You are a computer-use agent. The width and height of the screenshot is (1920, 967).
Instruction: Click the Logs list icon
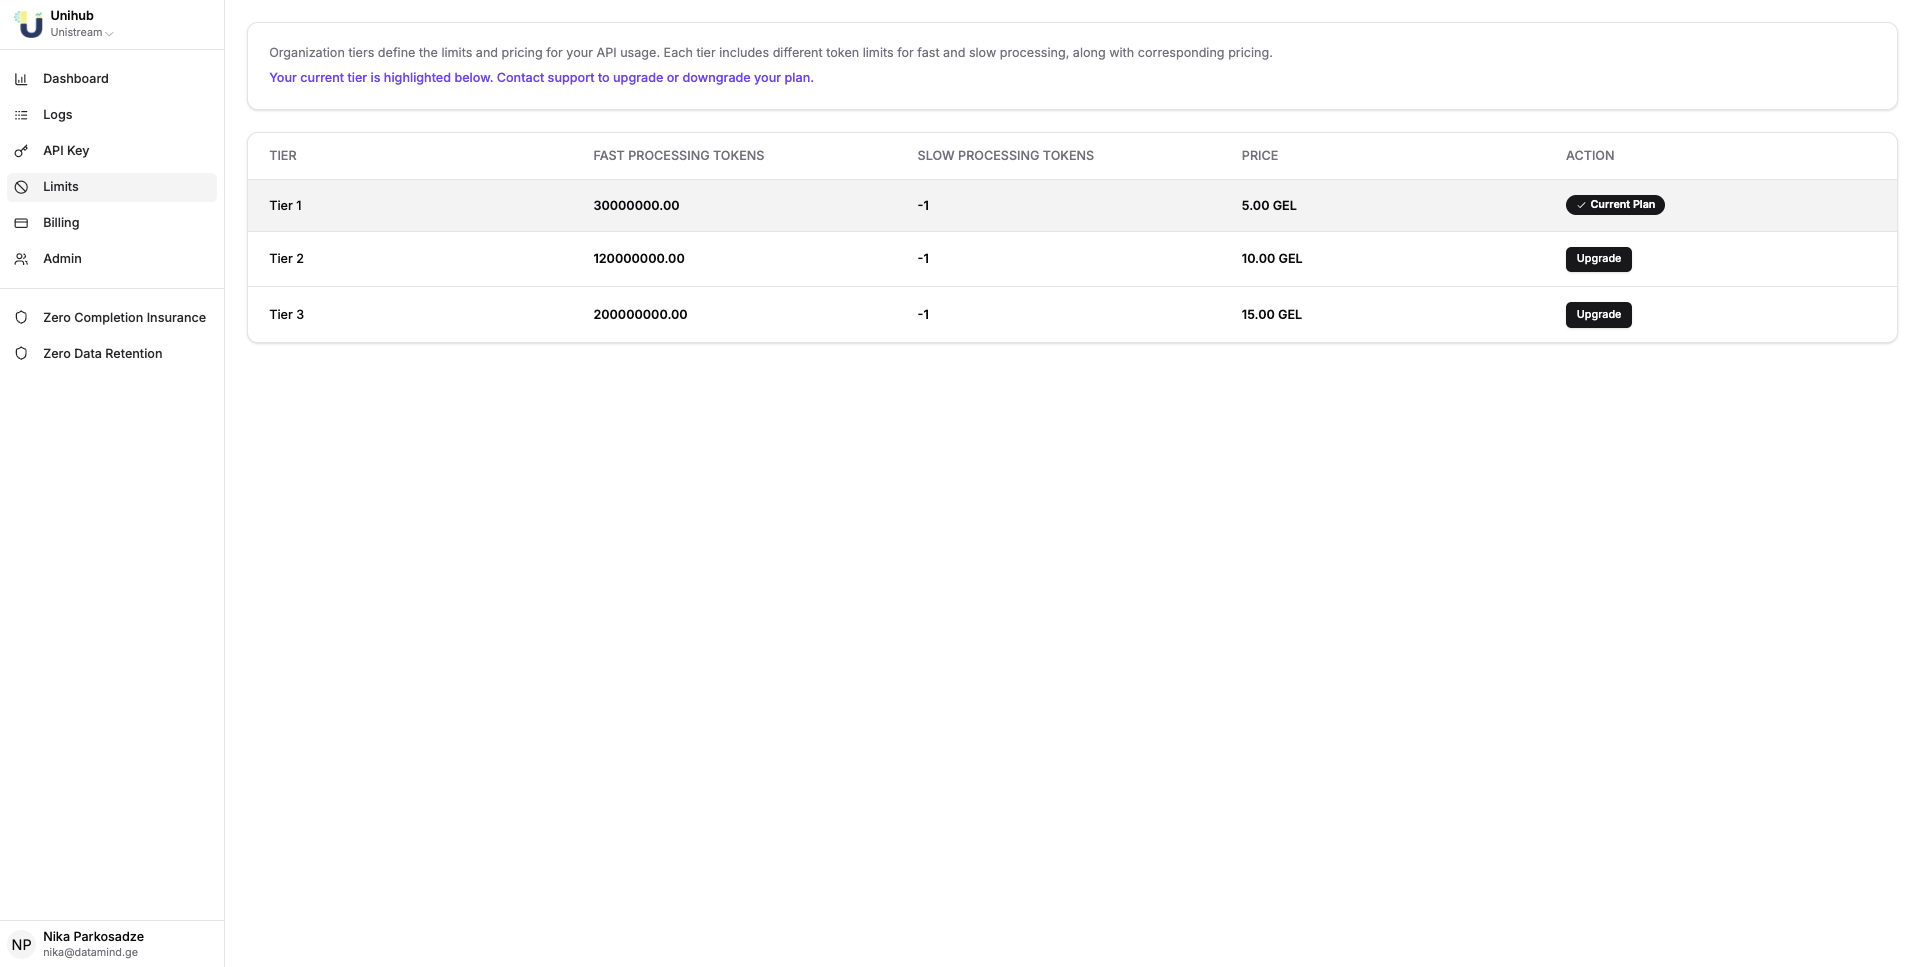coord(21,115)
